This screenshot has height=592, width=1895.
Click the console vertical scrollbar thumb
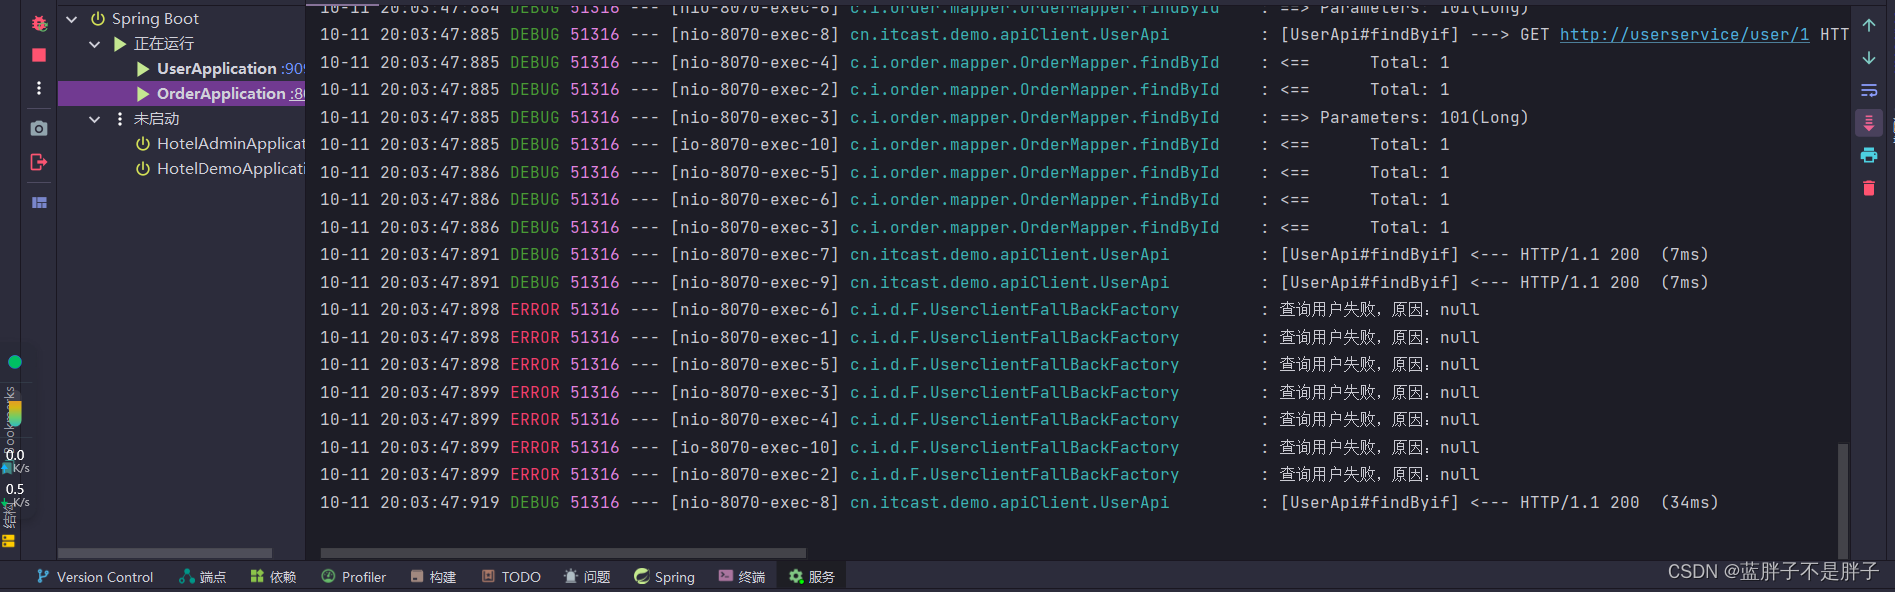point(1843,500)
